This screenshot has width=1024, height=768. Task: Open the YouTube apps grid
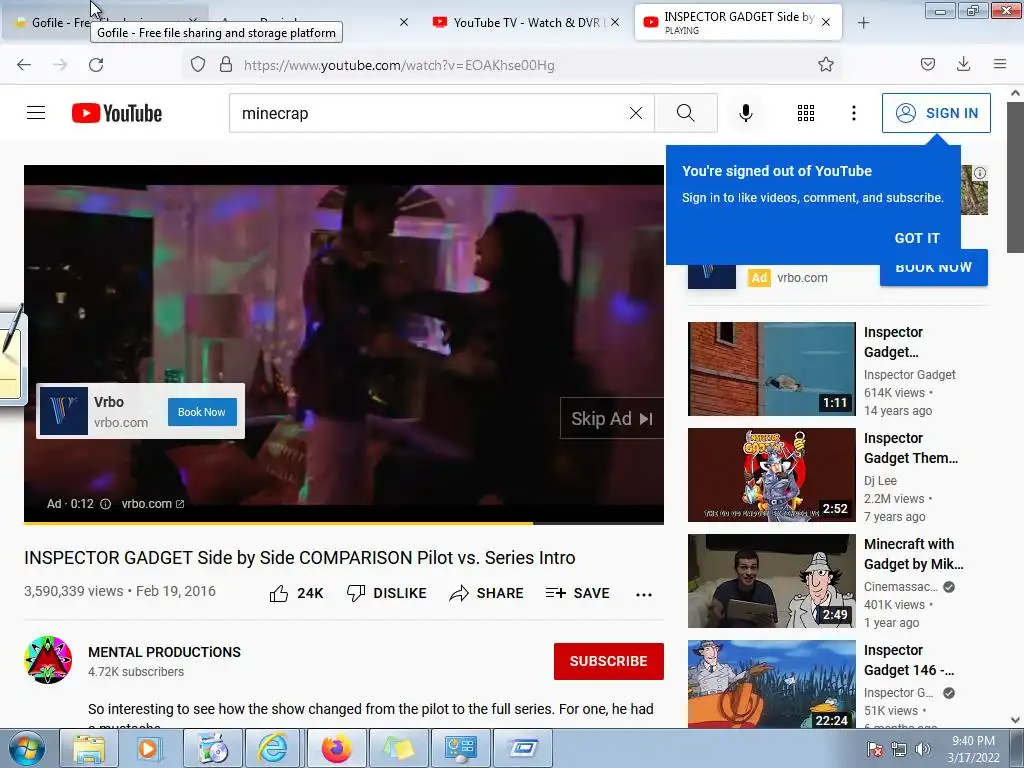click(x=806, y=113)
